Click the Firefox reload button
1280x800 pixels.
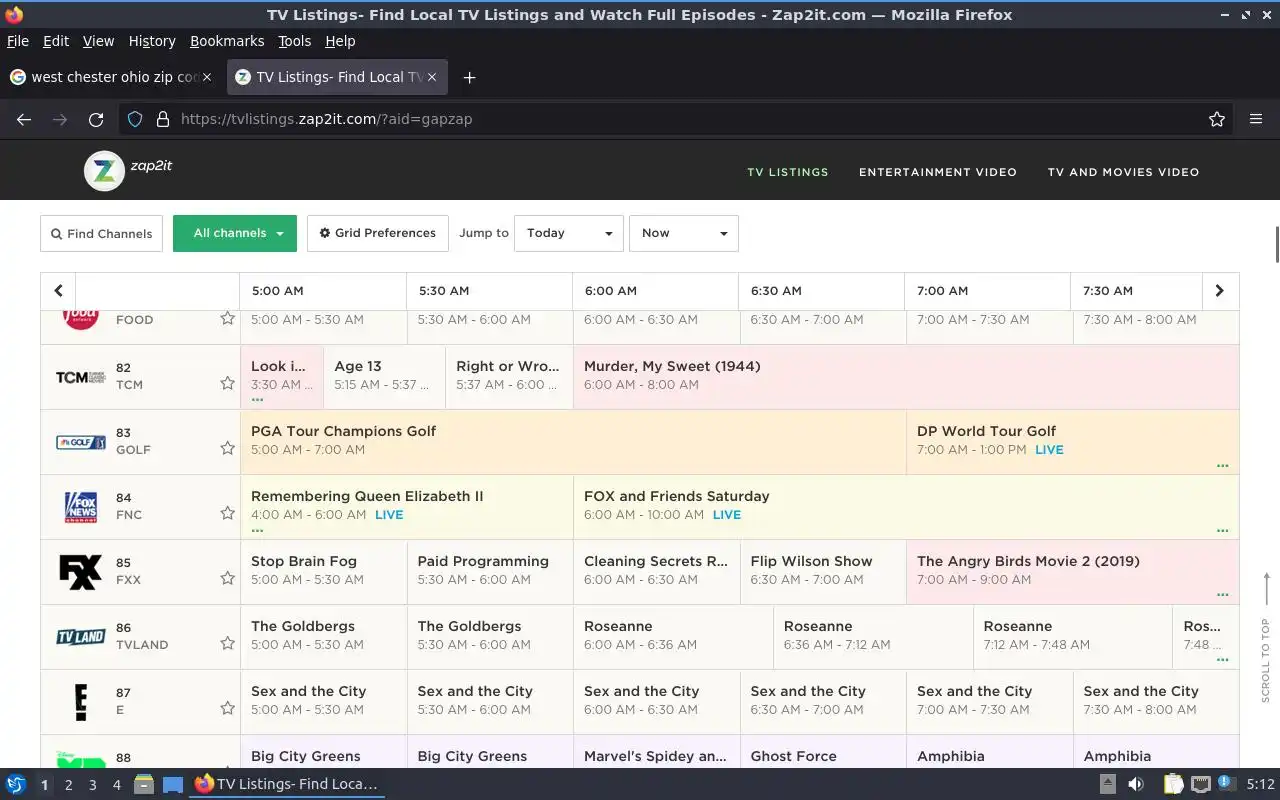point(96,119)
